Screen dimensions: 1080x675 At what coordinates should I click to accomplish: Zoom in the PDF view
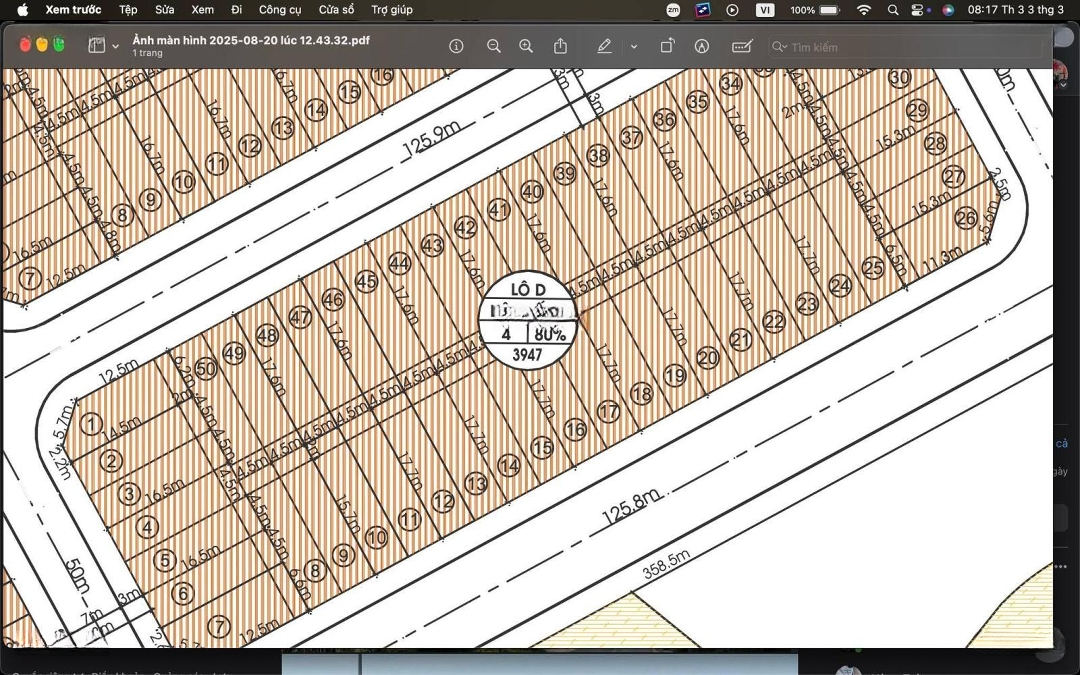pos(526,46)
